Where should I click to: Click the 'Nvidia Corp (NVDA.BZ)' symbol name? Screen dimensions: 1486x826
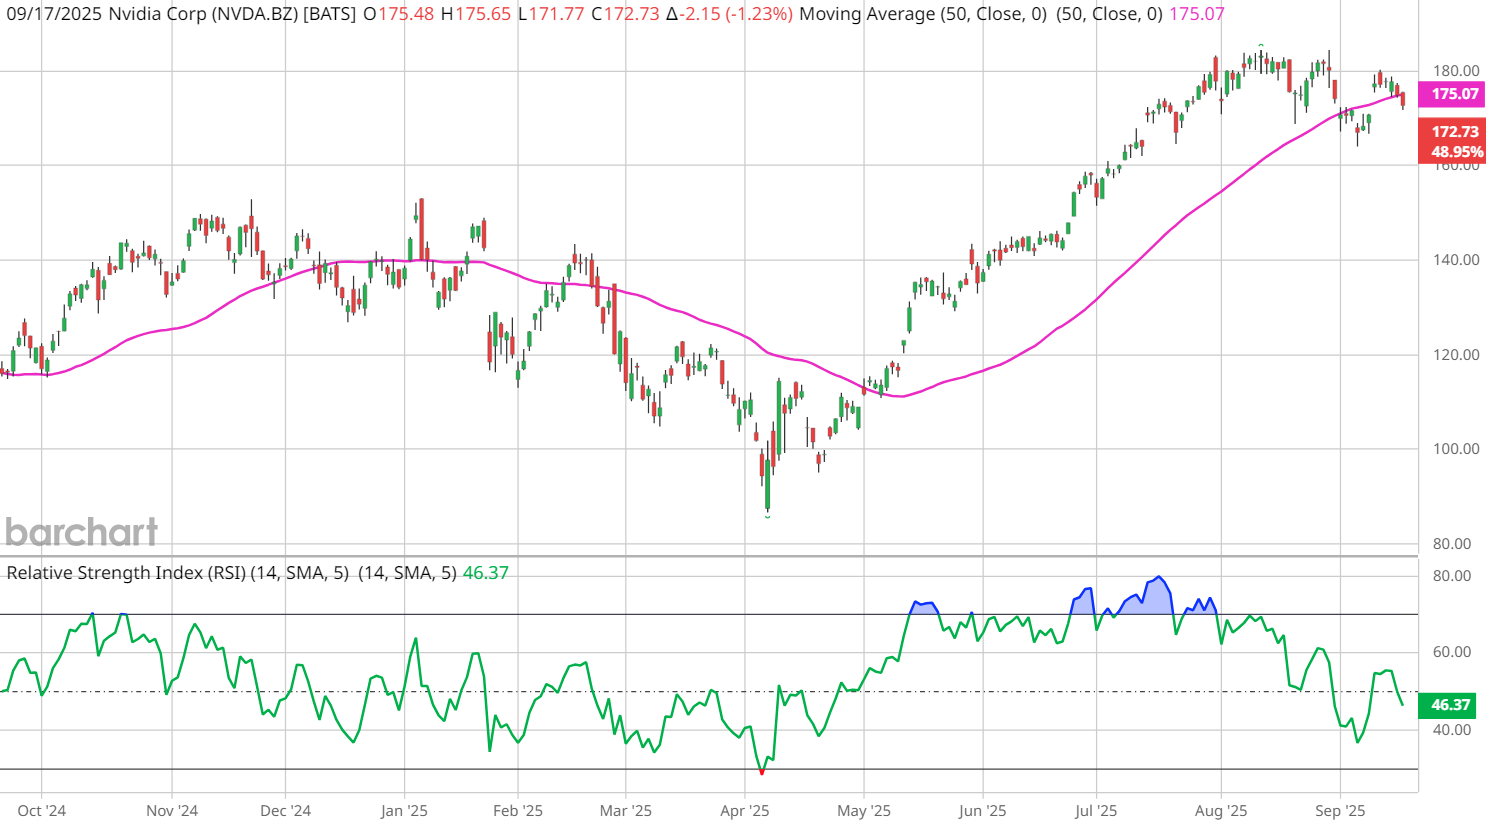click(203, 14)
